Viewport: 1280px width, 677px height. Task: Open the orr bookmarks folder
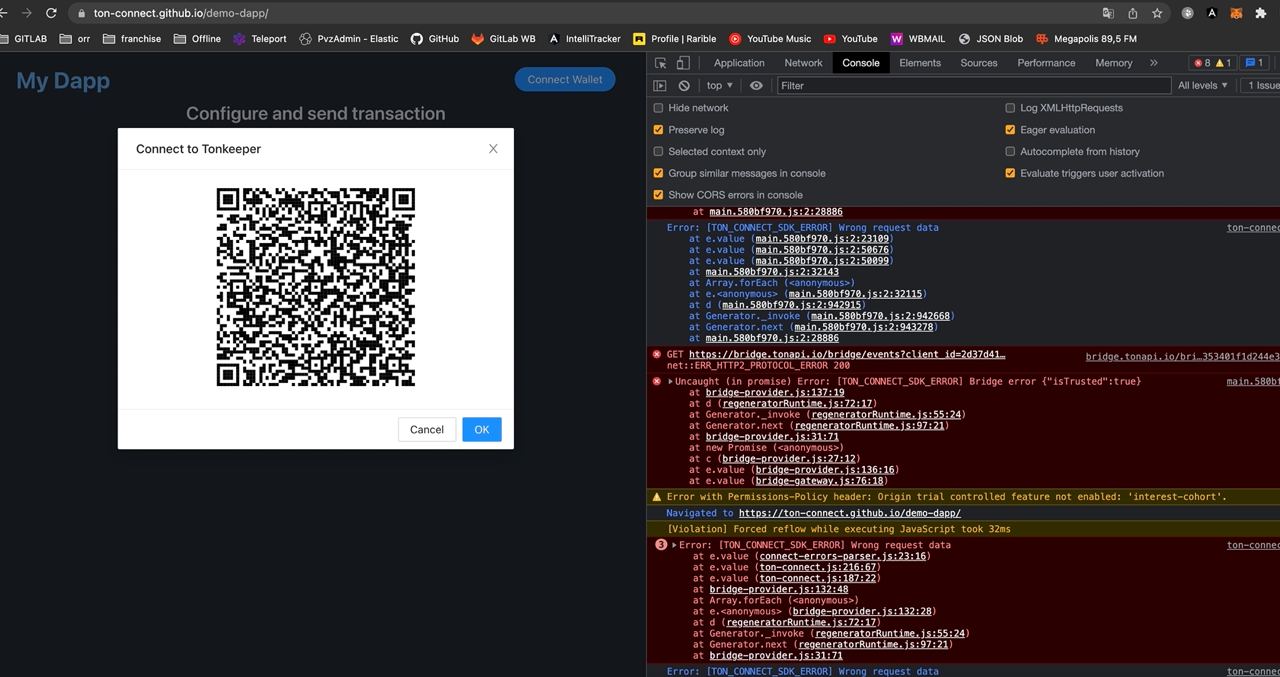tap(75, 39)
